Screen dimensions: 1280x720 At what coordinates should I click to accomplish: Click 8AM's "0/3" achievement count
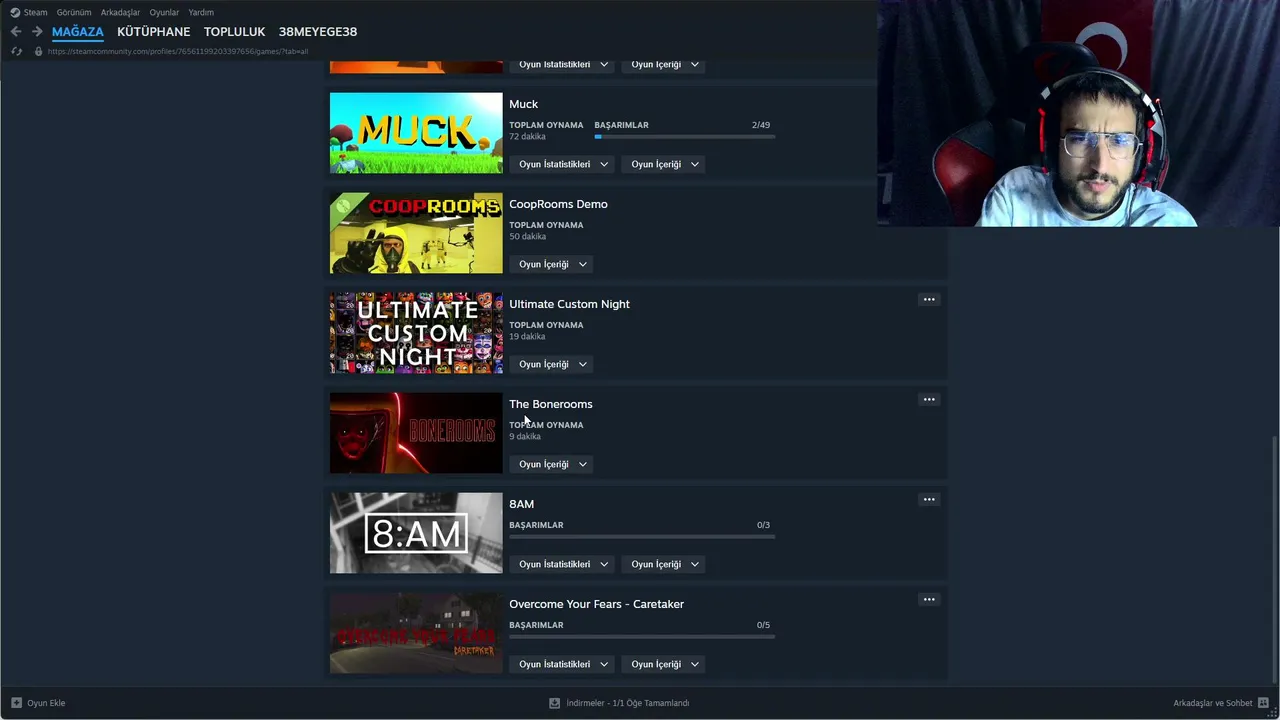pyautogui.click(x=763, y=525)
